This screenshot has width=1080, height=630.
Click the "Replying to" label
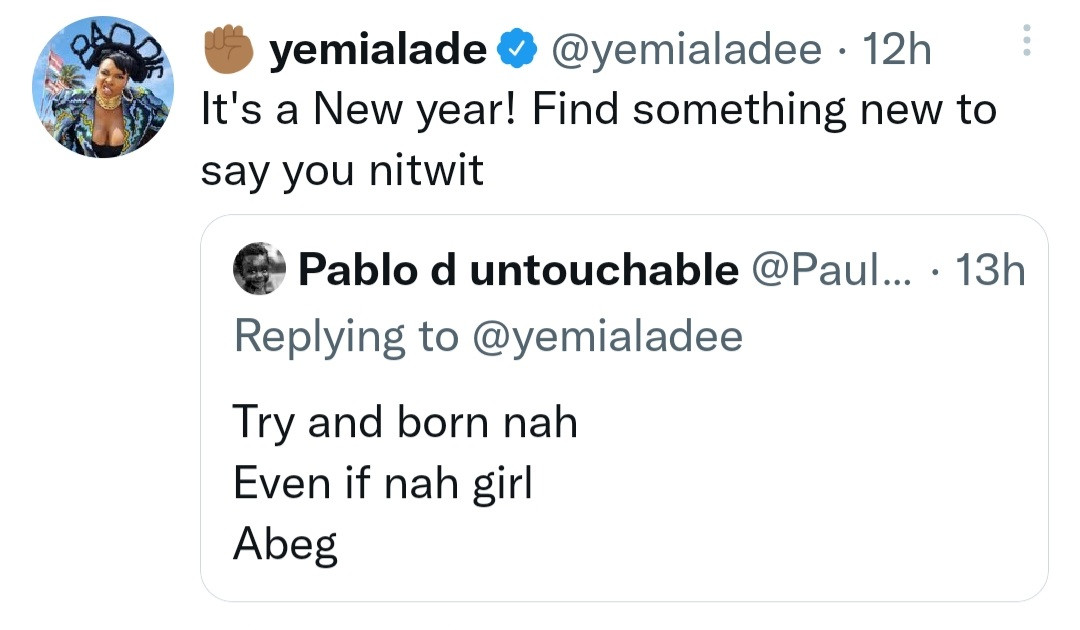point(345,337)
